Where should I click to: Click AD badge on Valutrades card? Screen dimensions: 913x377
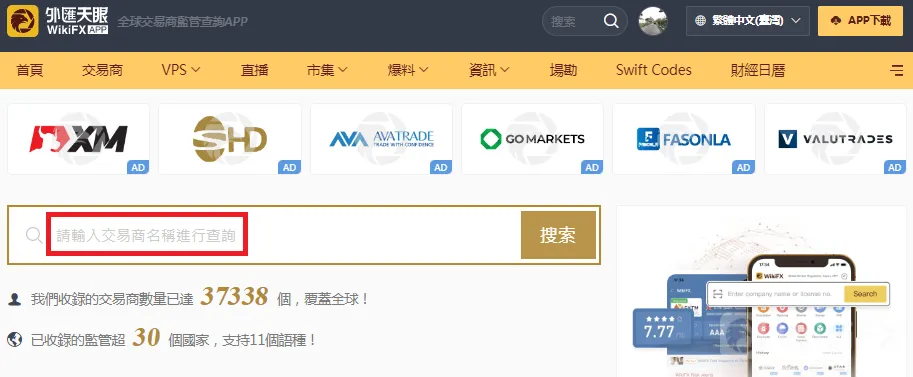(895, 167)
